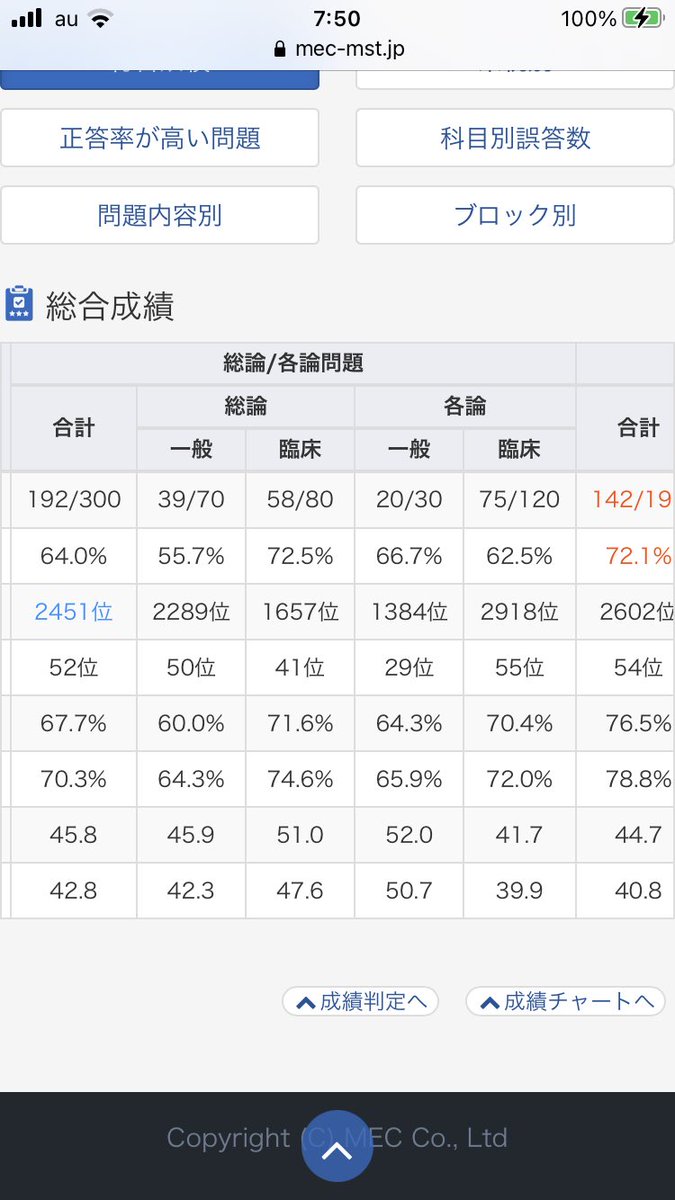This screenshot has width=675, height=1200.
Task: Tap the scroll-to-top arrow button
Action: coord(337,1146)
